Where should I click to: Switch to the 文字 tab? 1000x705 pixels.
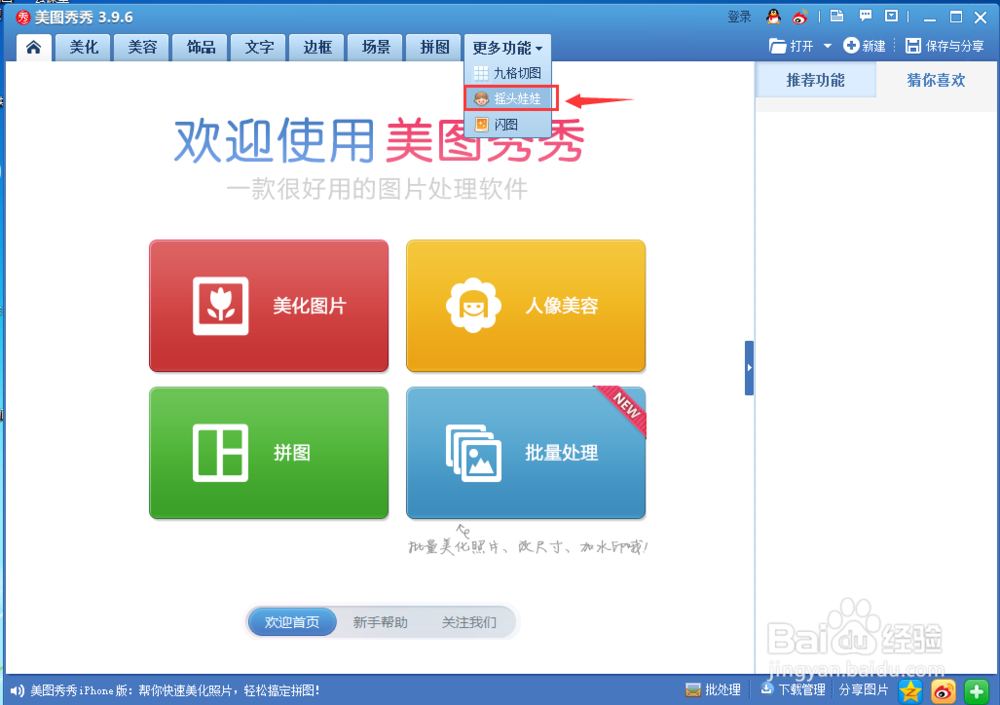[260, 47]
